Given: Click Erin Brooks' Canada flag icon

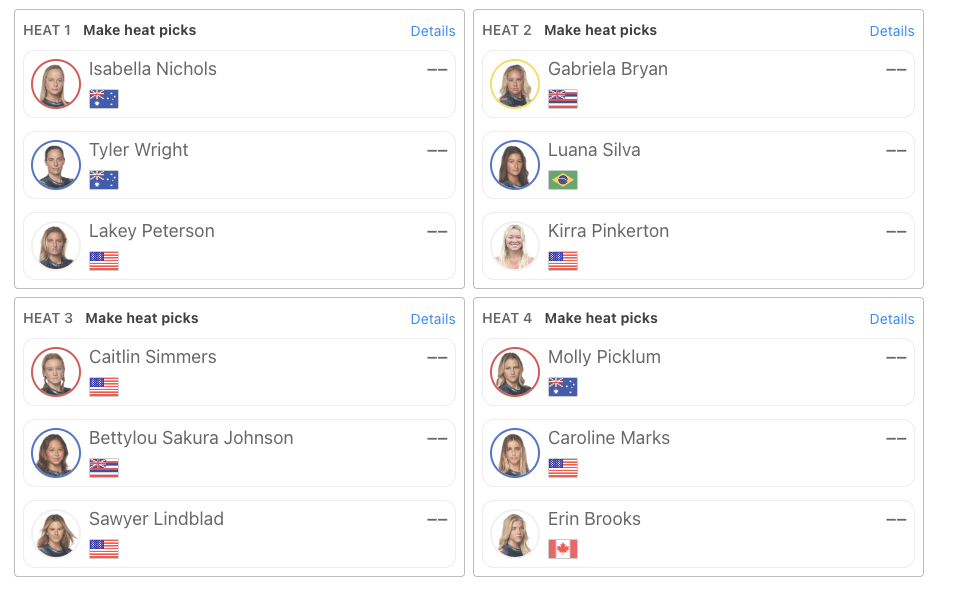Looking at the screenshot, I should pyautogui.click(x=562, y=549).
